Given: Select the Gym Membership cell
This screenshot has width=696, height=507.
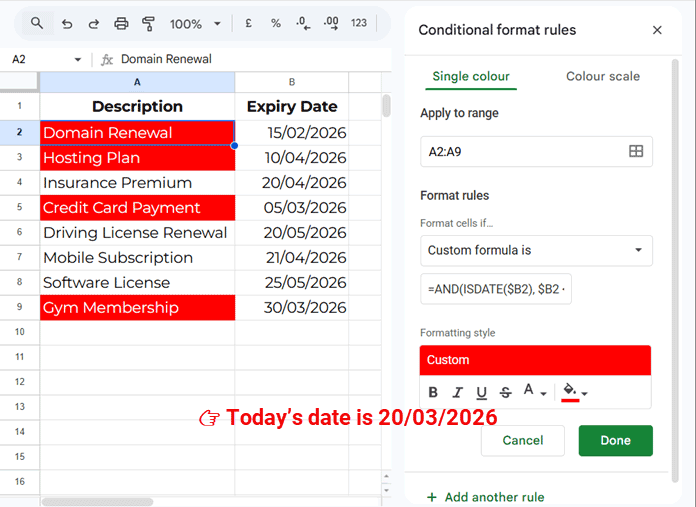Looking at the screenshot, I should tap(137, 308).
